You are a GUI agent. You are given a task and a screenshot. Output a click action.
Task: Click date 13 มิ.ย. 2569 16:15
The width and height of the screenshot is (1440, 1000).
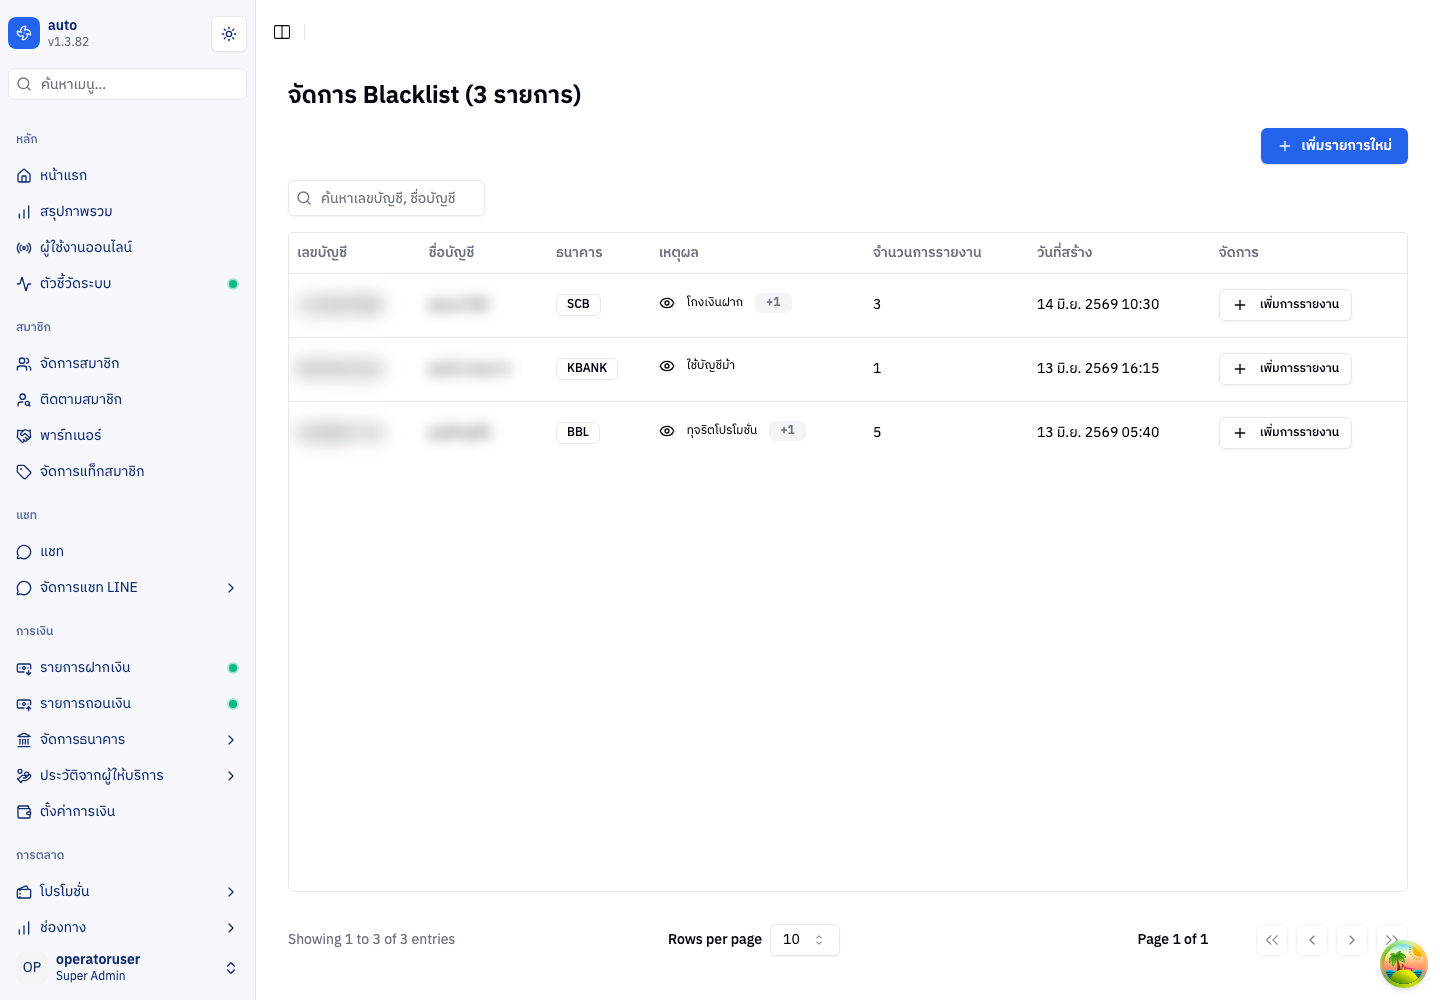[1098, 368]
